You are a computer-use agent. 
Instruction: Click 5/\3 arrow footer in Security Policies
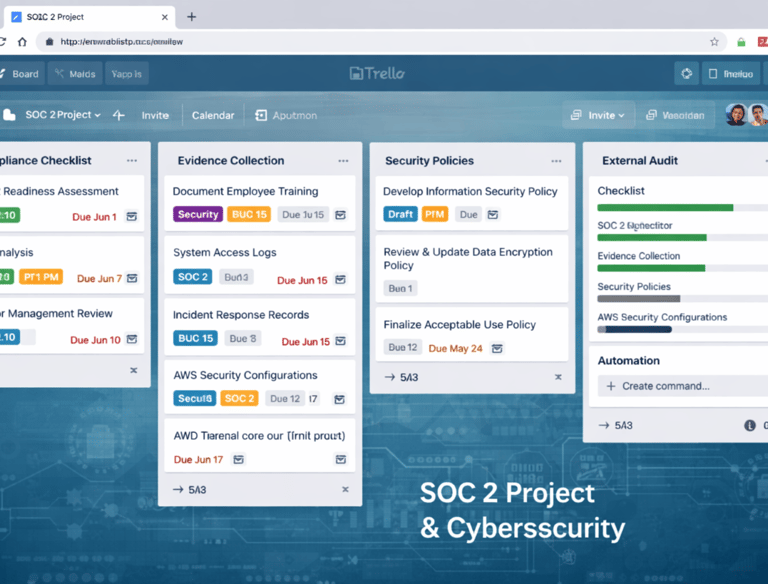[401, 377]
